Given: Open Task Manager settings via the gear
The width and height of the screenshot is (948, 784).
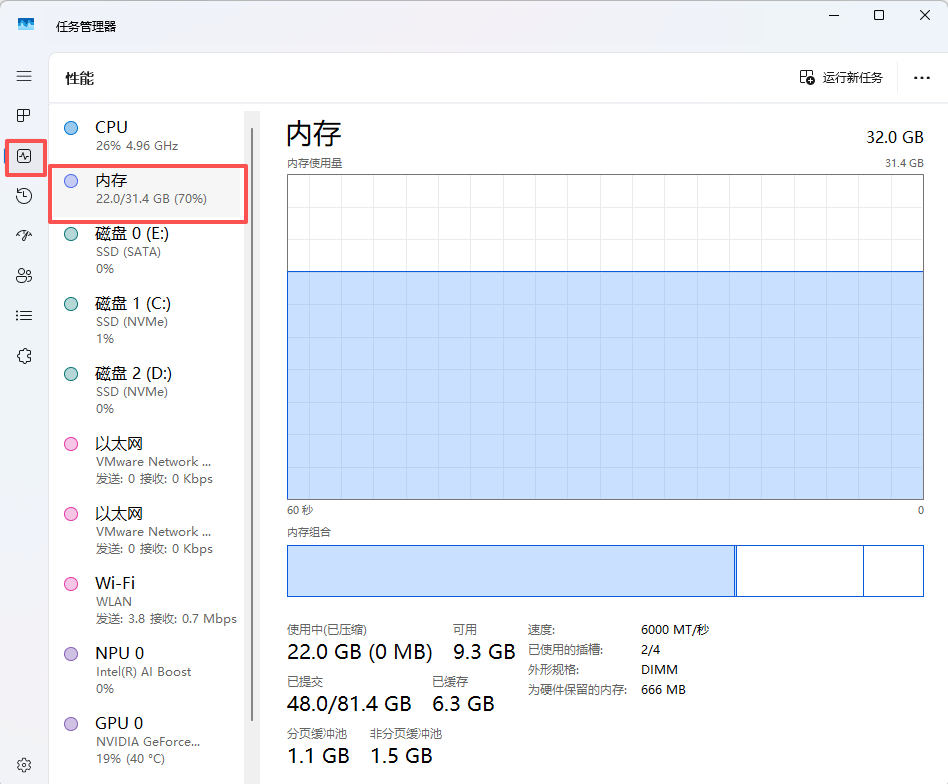Looking at the screenshot, I should (x=23, y=763).
